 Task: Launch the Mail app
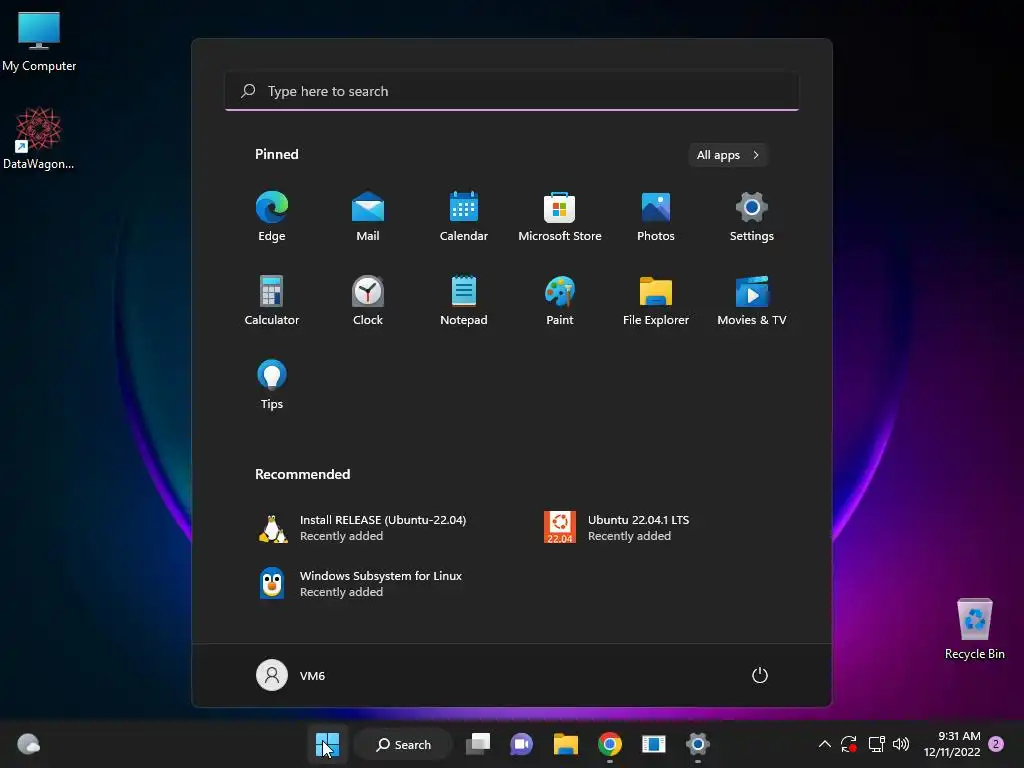click(x=368, y=216)
